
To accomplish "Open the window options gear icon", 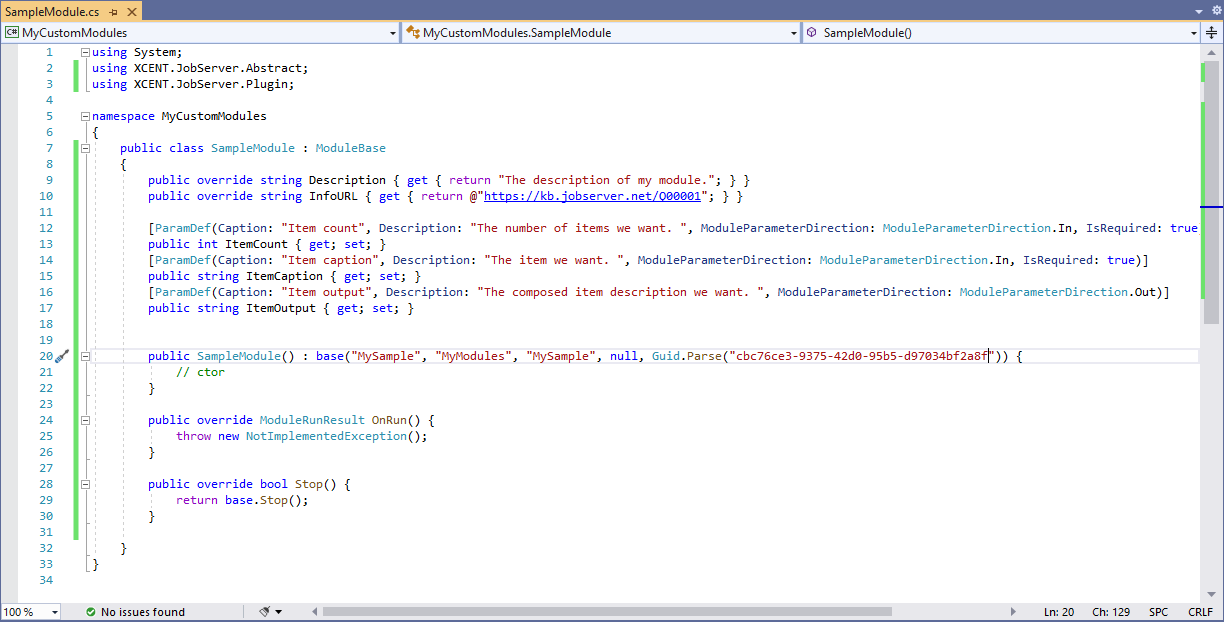I will click(x=1215, y=10).
